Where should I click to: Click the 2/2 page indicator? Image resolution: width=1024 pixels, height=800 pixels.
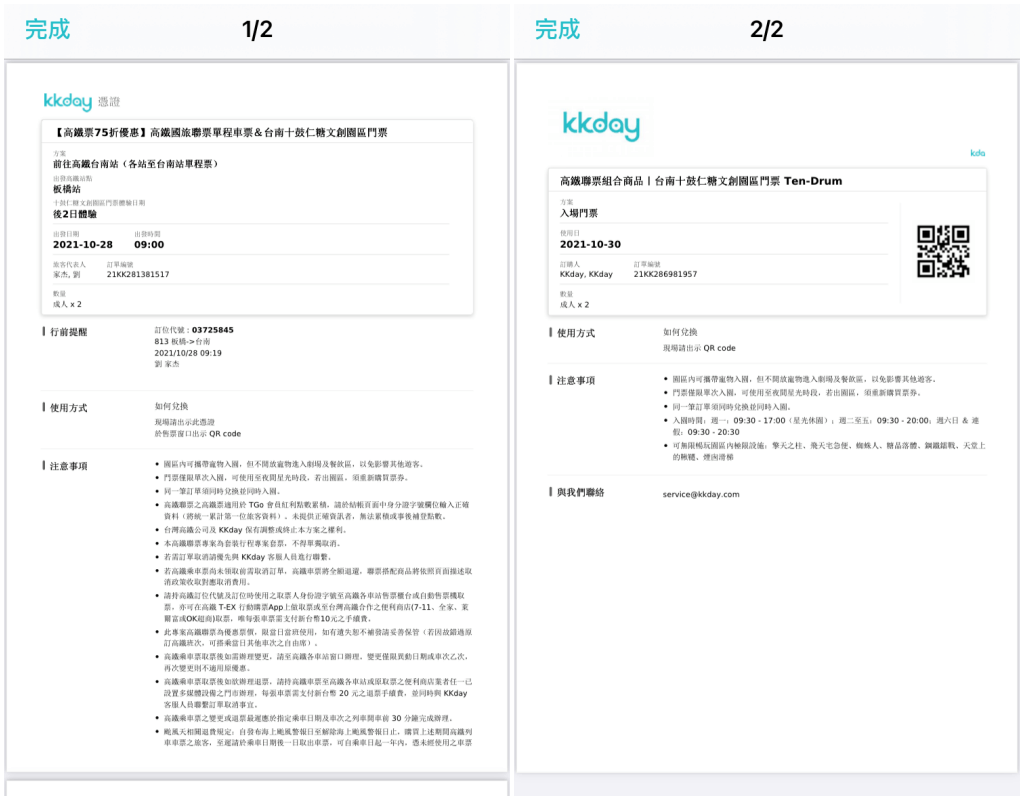tap(766, 29)
